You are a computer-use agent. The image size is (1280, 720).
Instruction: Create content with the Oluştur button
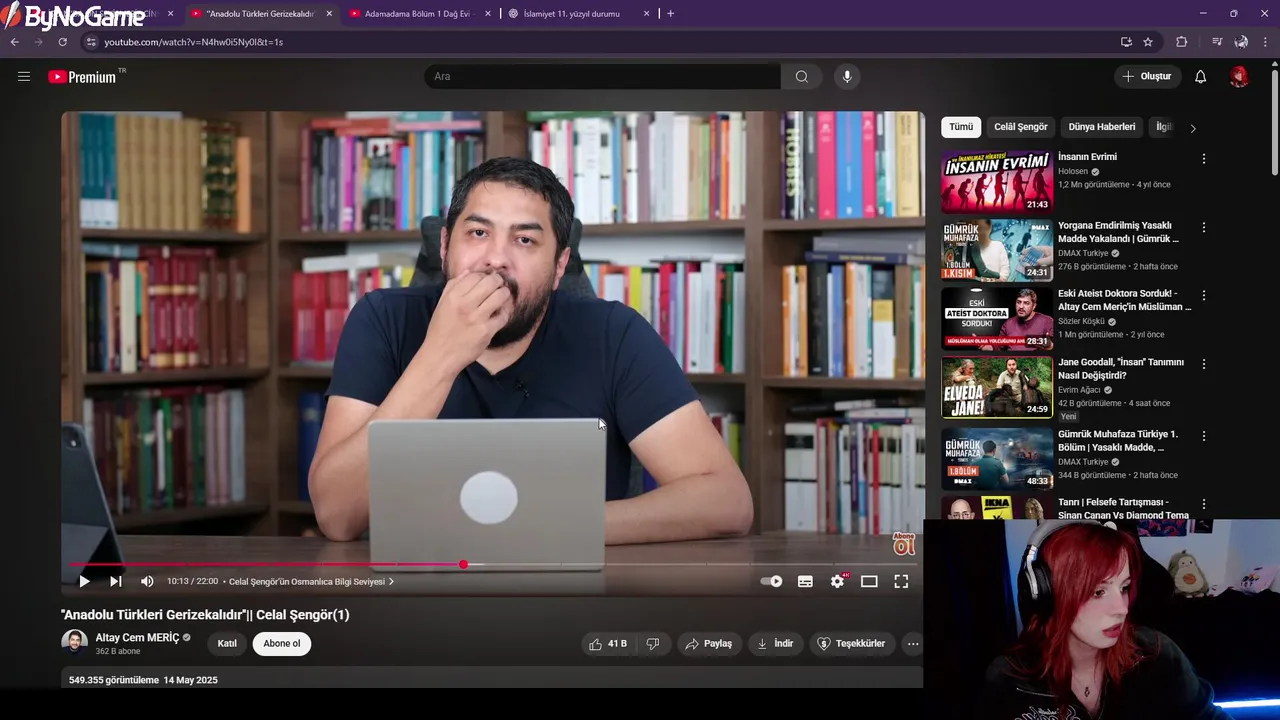pyautogui.click(x=1146, y=76)
